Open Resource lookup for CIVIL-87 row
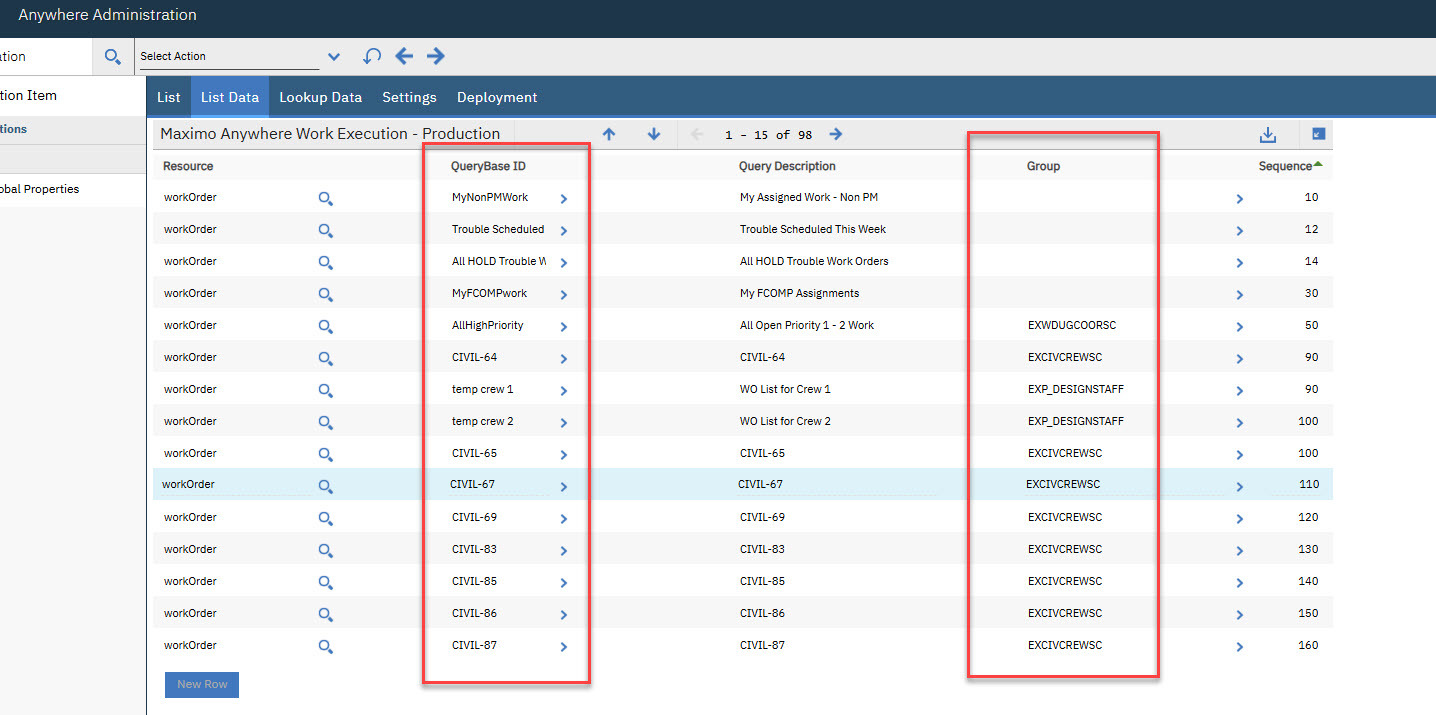 coord(325,646)
